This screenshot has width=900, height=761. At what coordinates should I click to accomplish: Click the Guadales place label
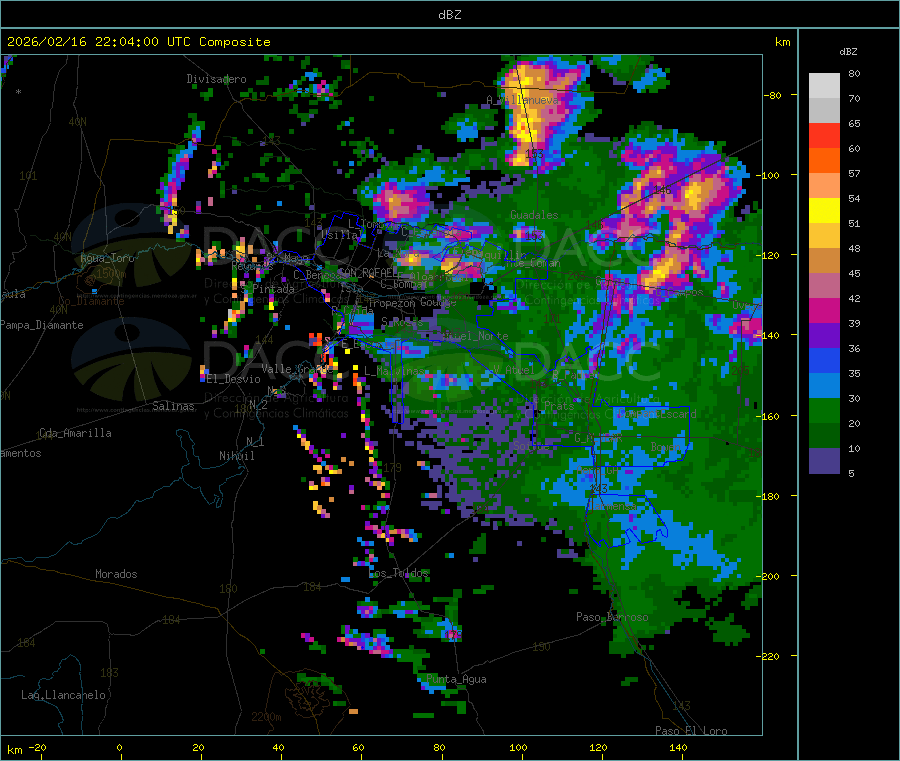pos(534,215)
